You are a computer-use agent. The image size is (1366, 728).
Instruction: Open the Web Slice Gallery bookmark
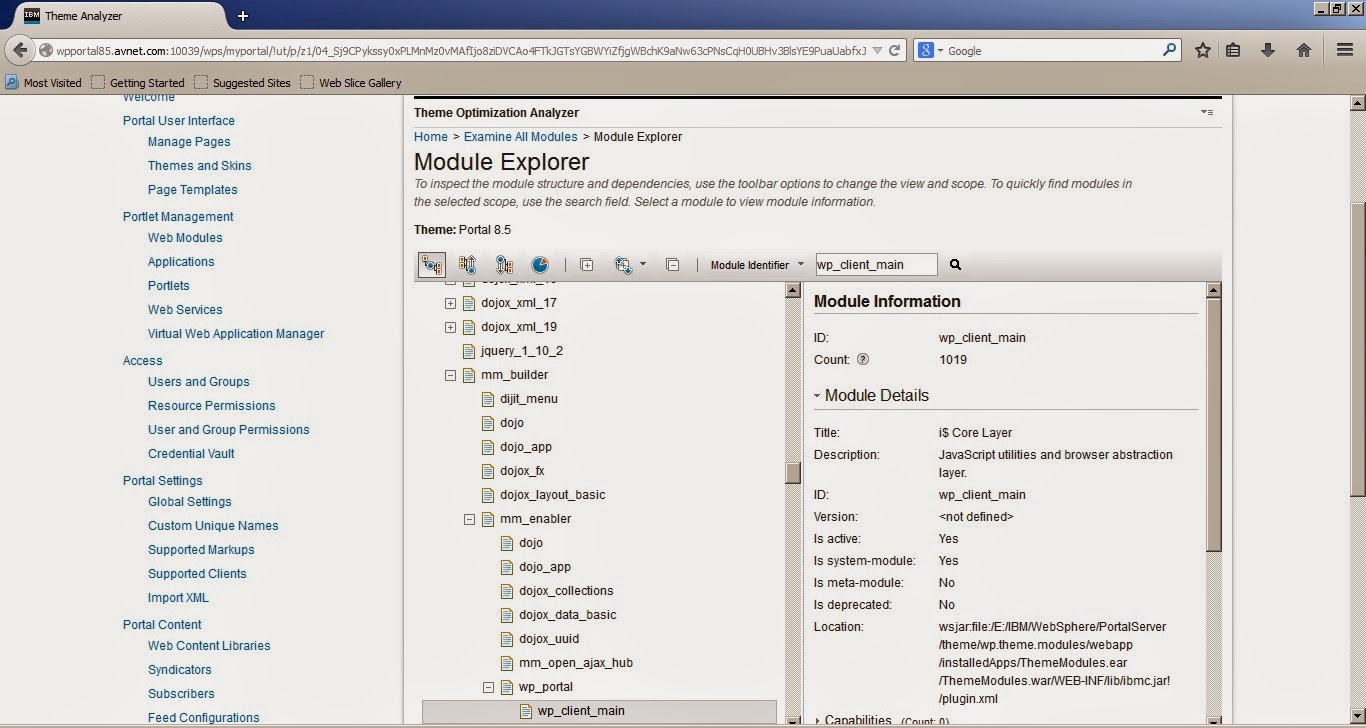point(351,83)
